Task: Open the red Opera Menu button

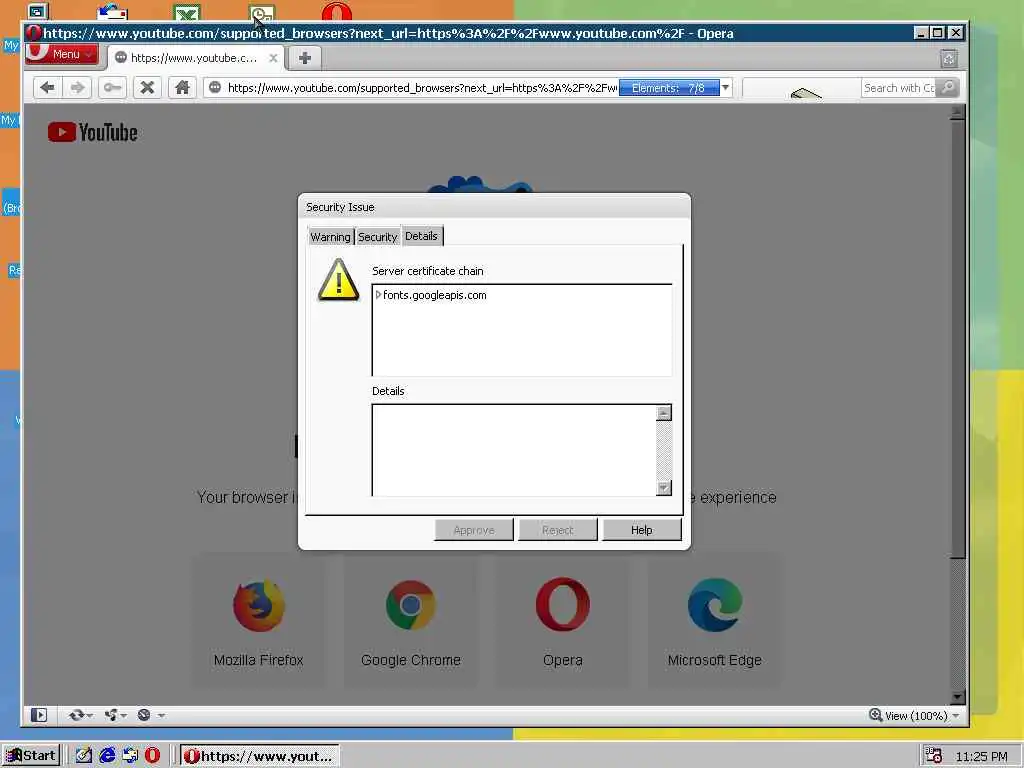Action: tap(62, 54)
